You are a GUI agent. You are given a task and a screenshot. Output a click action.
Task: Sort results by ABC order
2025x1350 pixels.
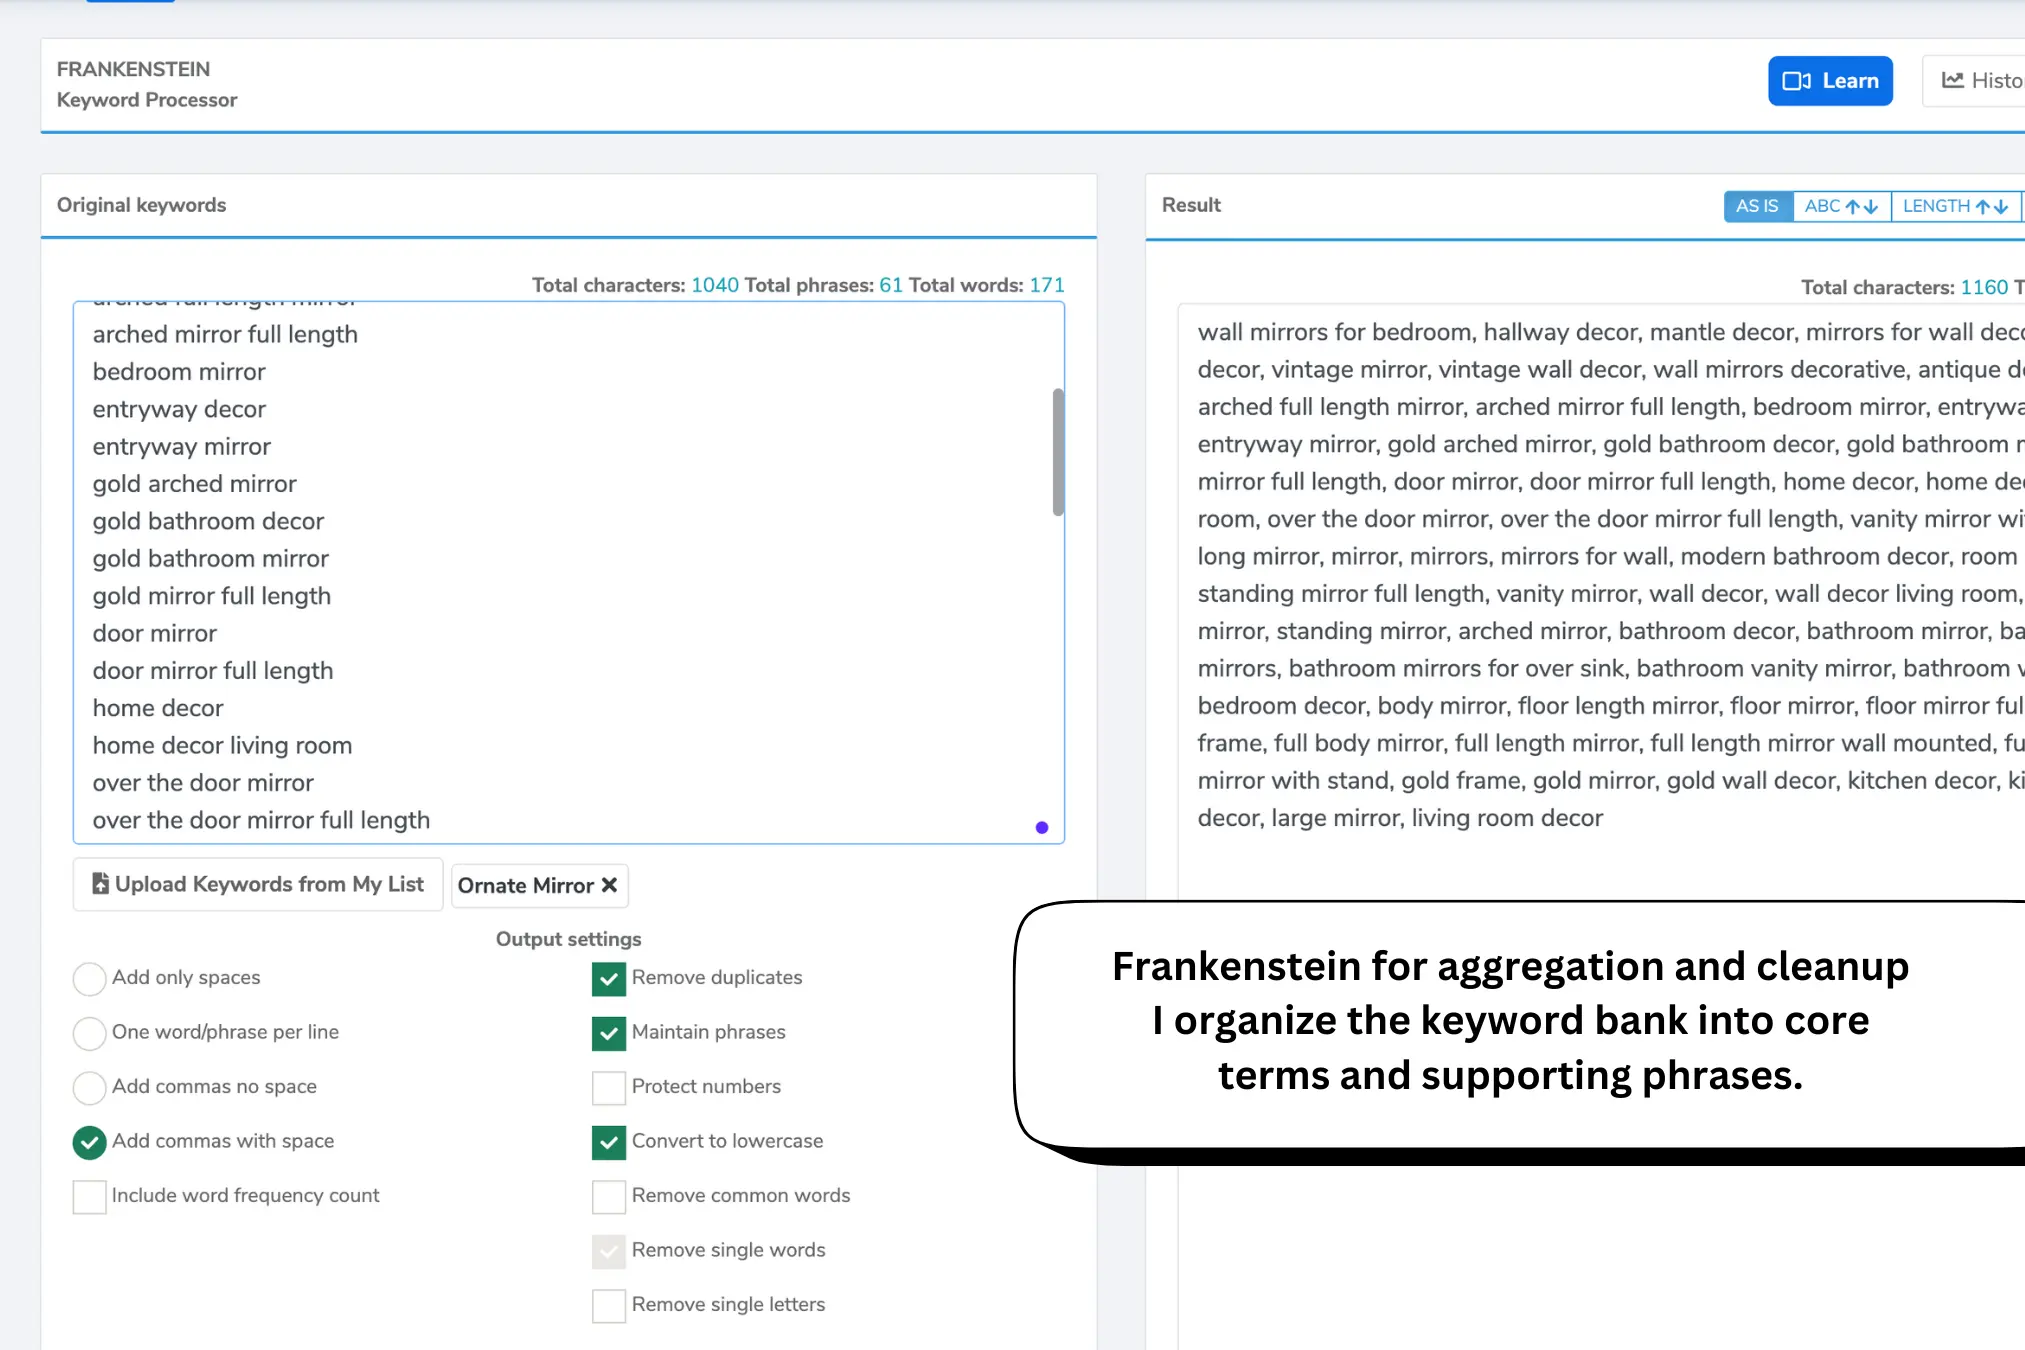1841,206
